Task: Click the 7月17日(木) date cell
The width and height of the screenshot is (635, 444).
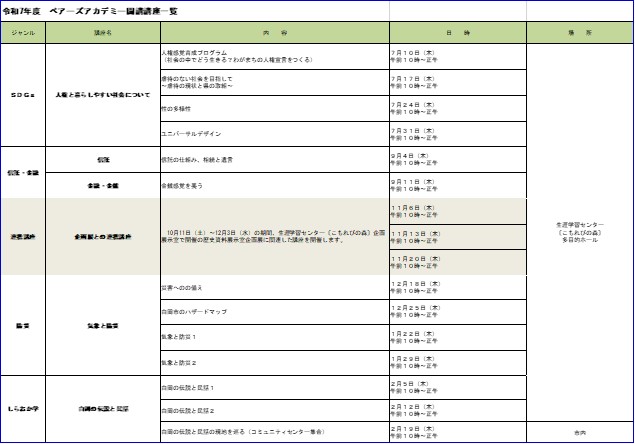Action: (x=458, y=82)
